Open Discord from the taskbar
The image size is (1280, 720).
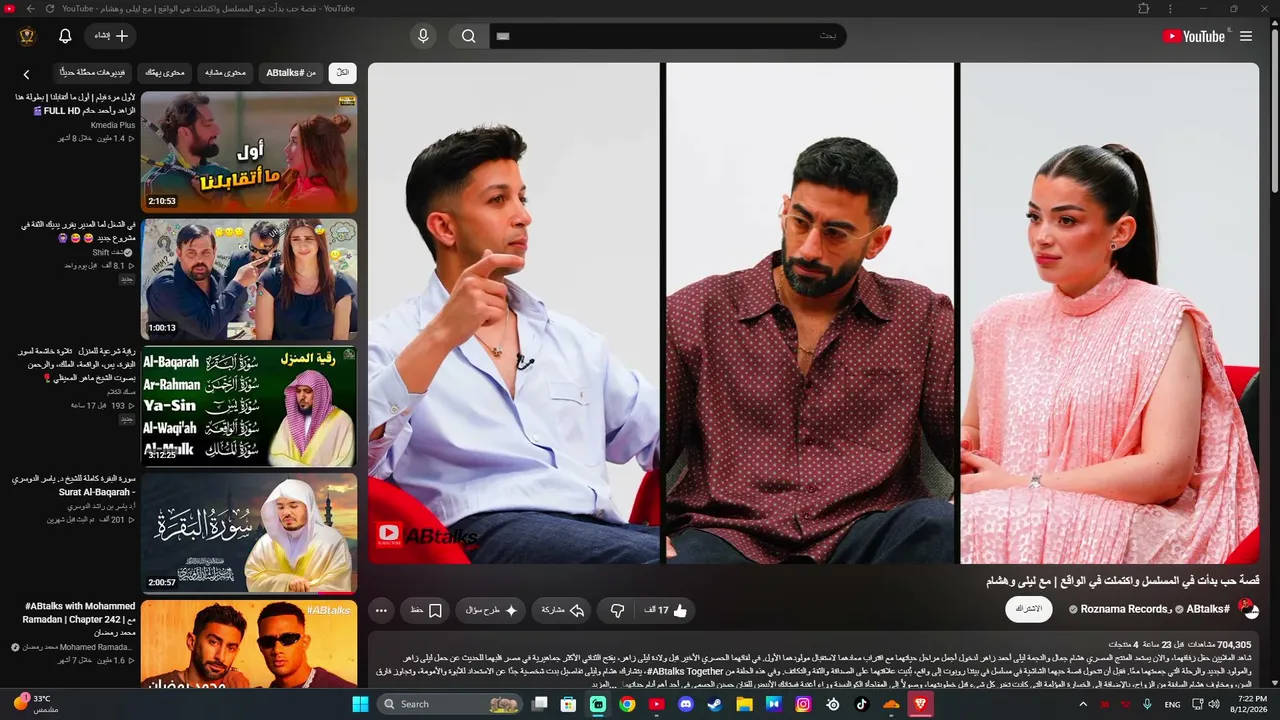click(x=685, y=704)
